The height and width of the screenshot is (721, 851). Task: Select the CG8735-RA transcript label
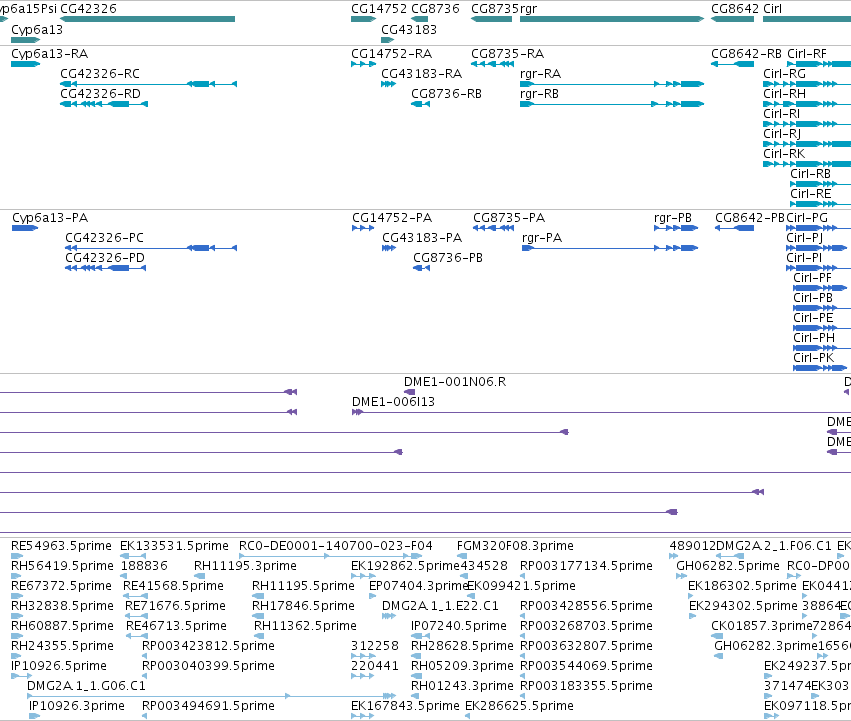coord(507,54)
